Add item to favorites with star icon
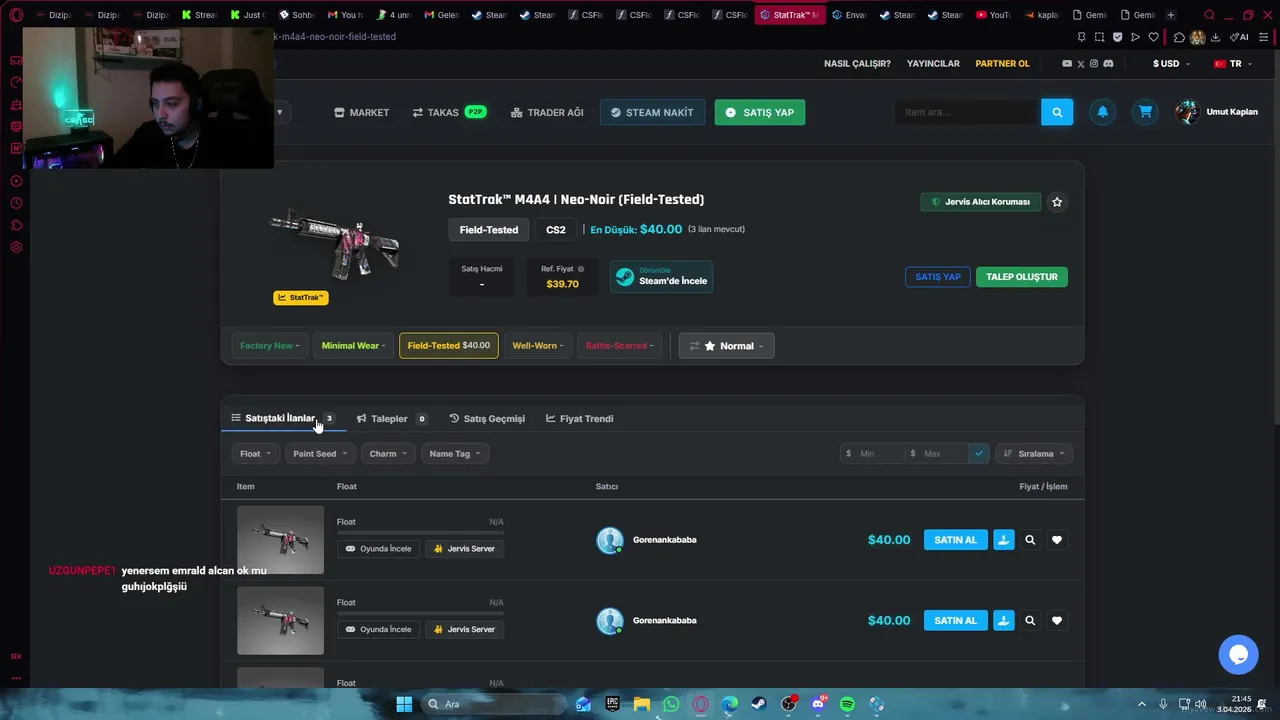The image size is (1280, 720). click(x=1057, y=202)
